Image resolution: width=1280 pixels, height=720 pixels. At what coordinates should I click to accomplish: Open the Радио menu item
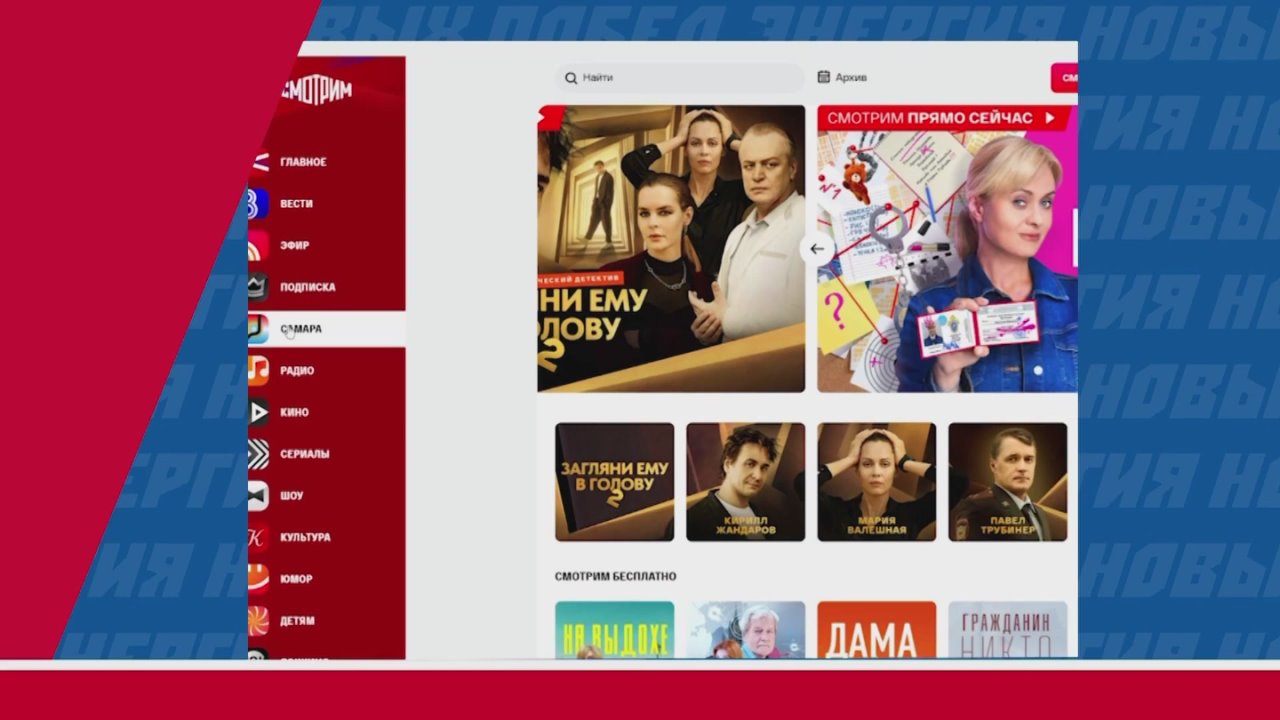(x=297, y=371)
